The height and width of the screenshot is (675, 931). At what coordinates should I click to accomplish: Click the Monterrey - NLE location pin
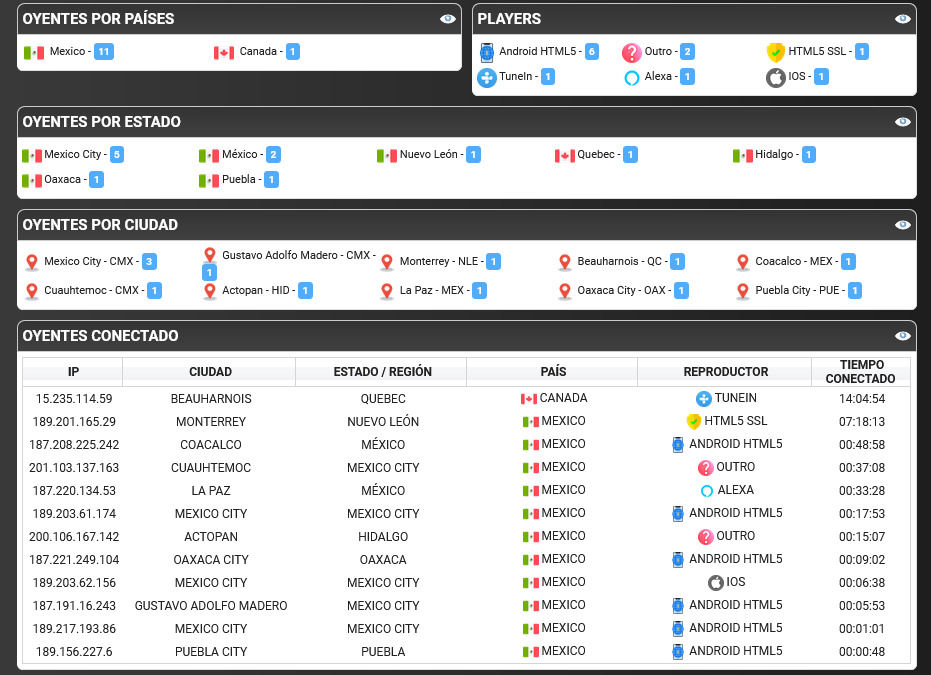point(387,262)
